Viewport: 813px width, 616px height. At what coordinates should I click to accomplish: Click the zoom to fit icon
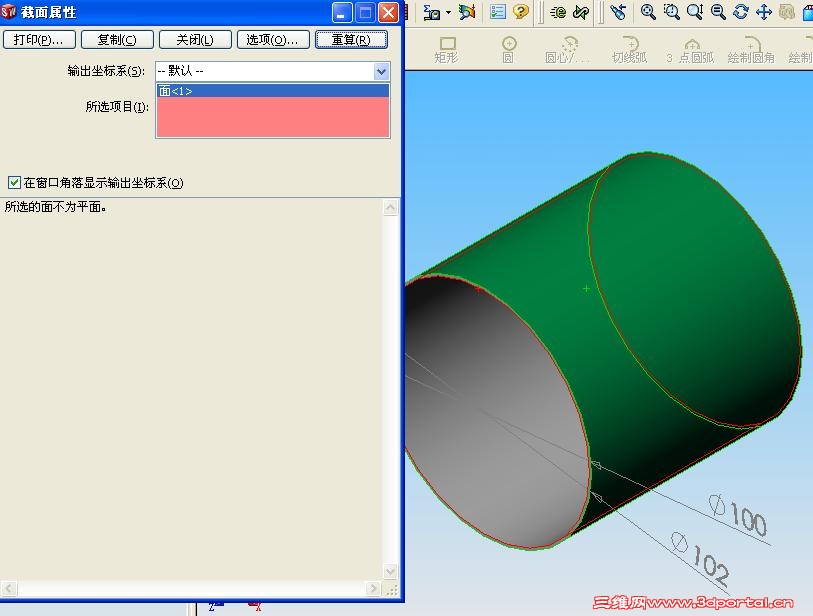coord(648,12)
